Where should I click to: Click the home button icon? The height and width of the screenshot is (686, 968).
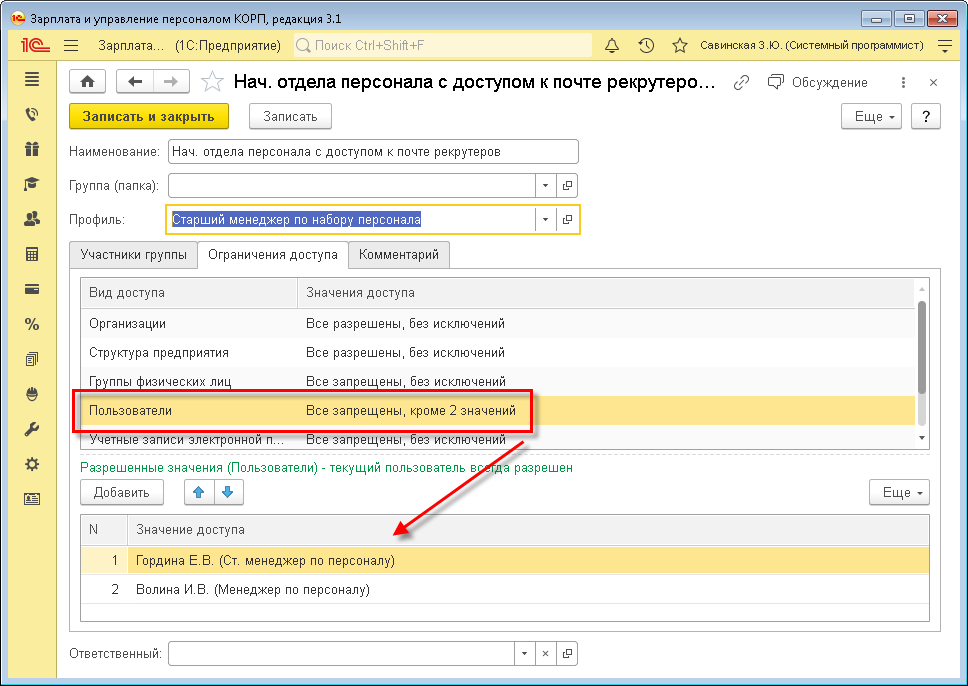click(87, 82)
